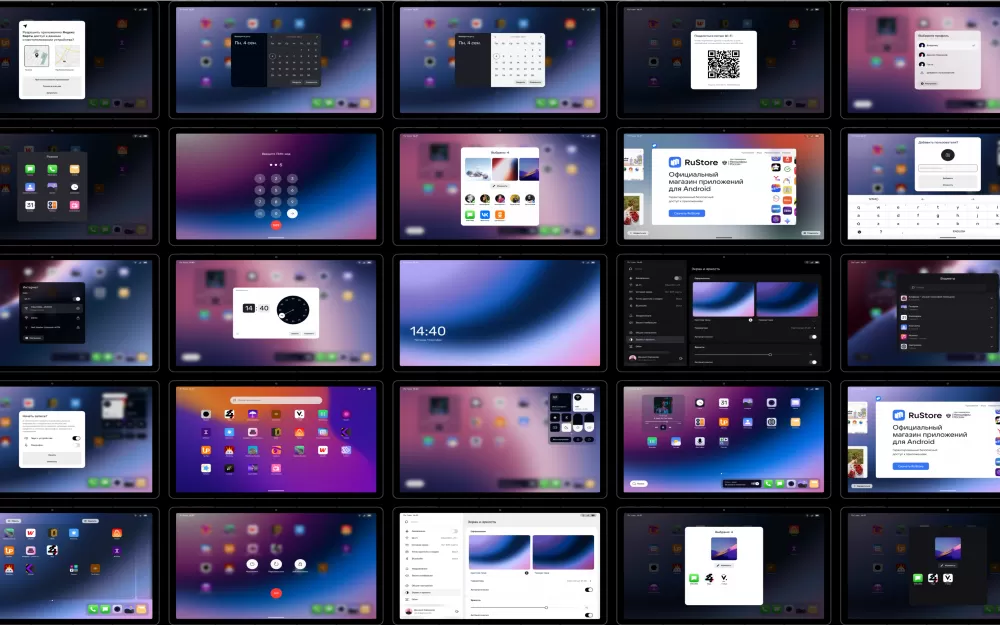Open the Wi-Fi sidebar row in light settings
Viewport: 1000px width, 625px height.
pos(431,538)
